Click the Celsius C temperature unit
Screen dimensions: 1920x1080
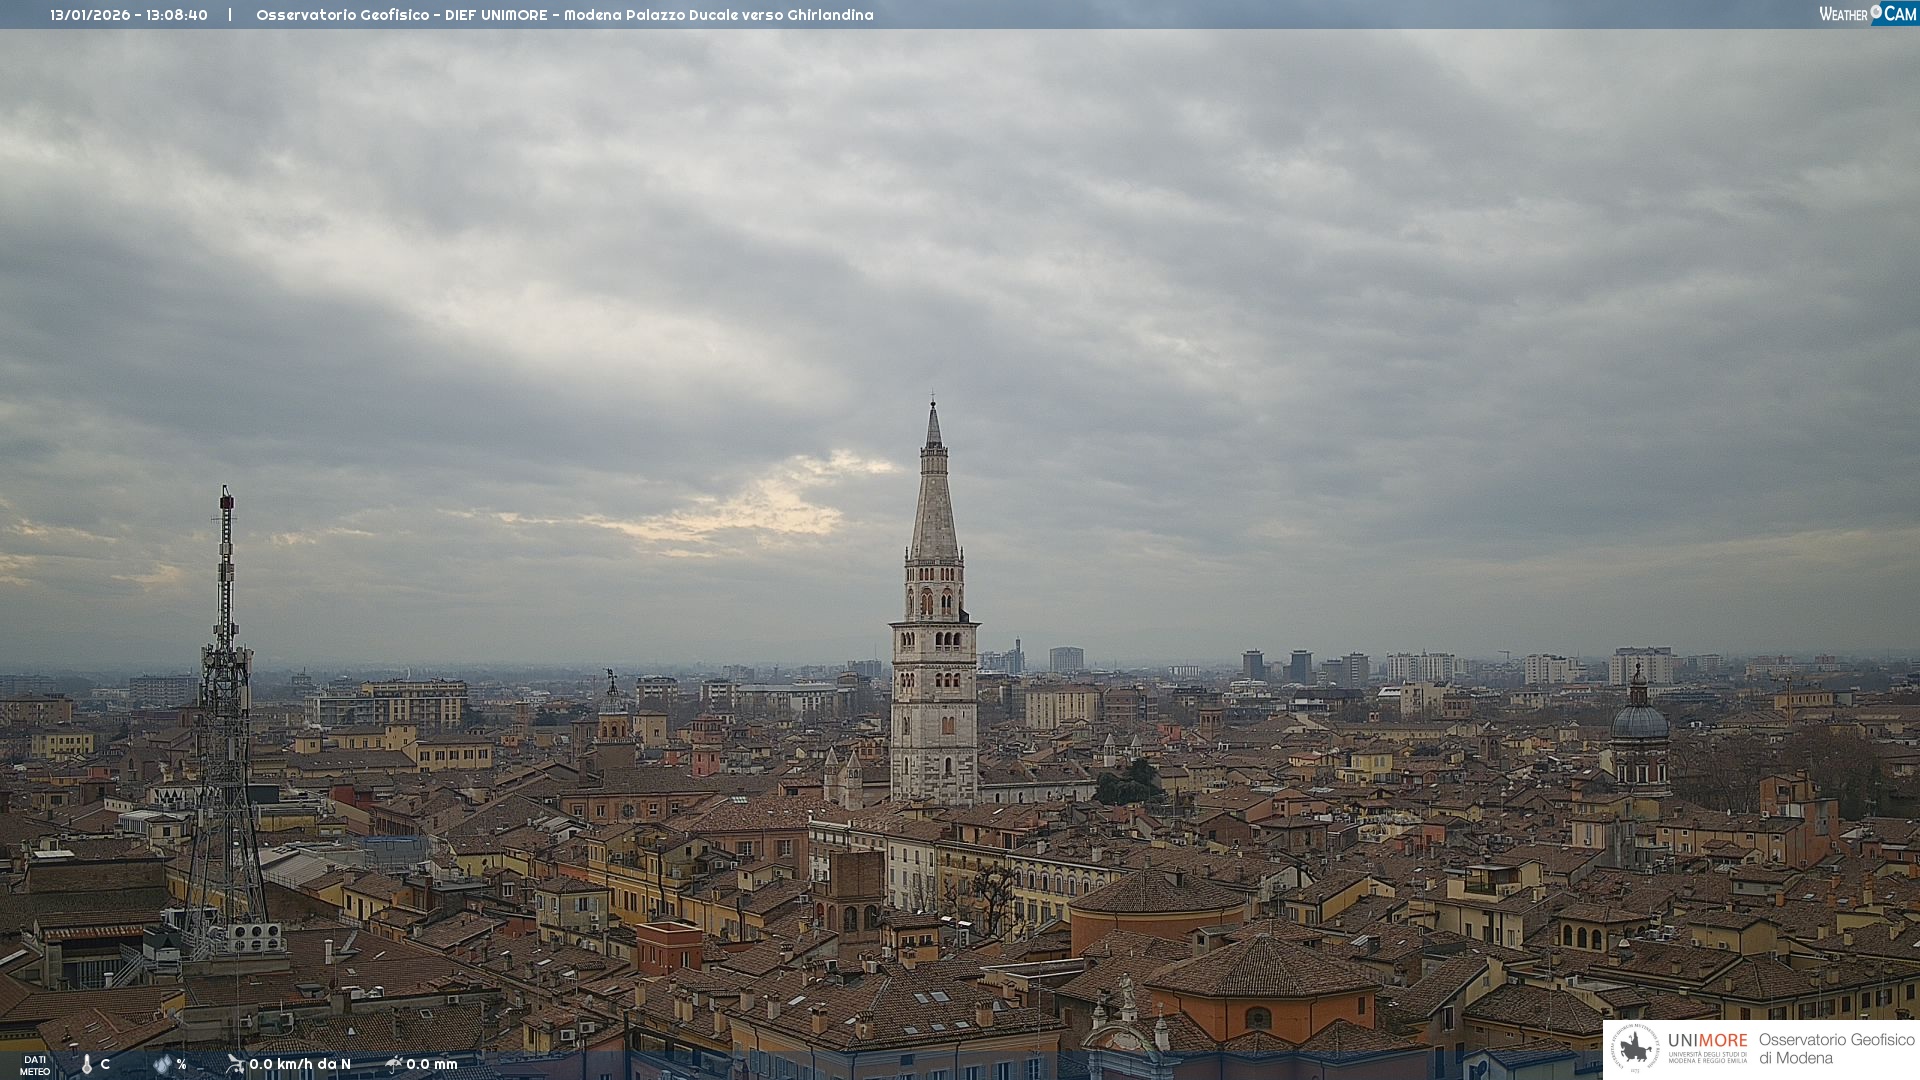[x=105, y=1064]
